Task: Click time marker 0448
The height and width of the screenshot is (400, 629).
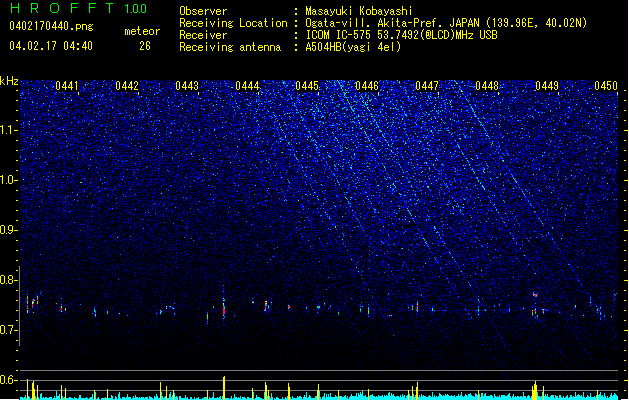Action: click(487, 86)
